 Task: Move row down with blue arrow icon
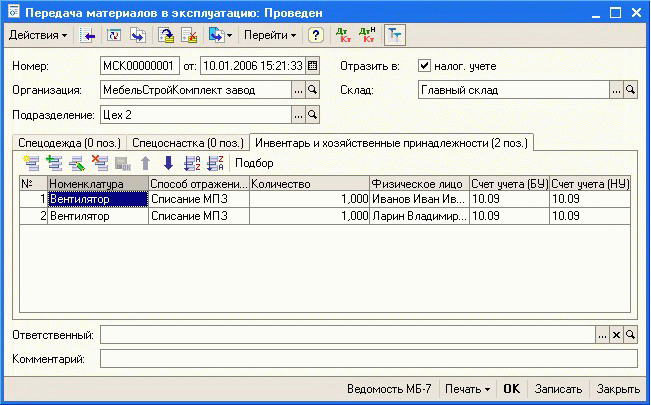(x=168, y=163)
